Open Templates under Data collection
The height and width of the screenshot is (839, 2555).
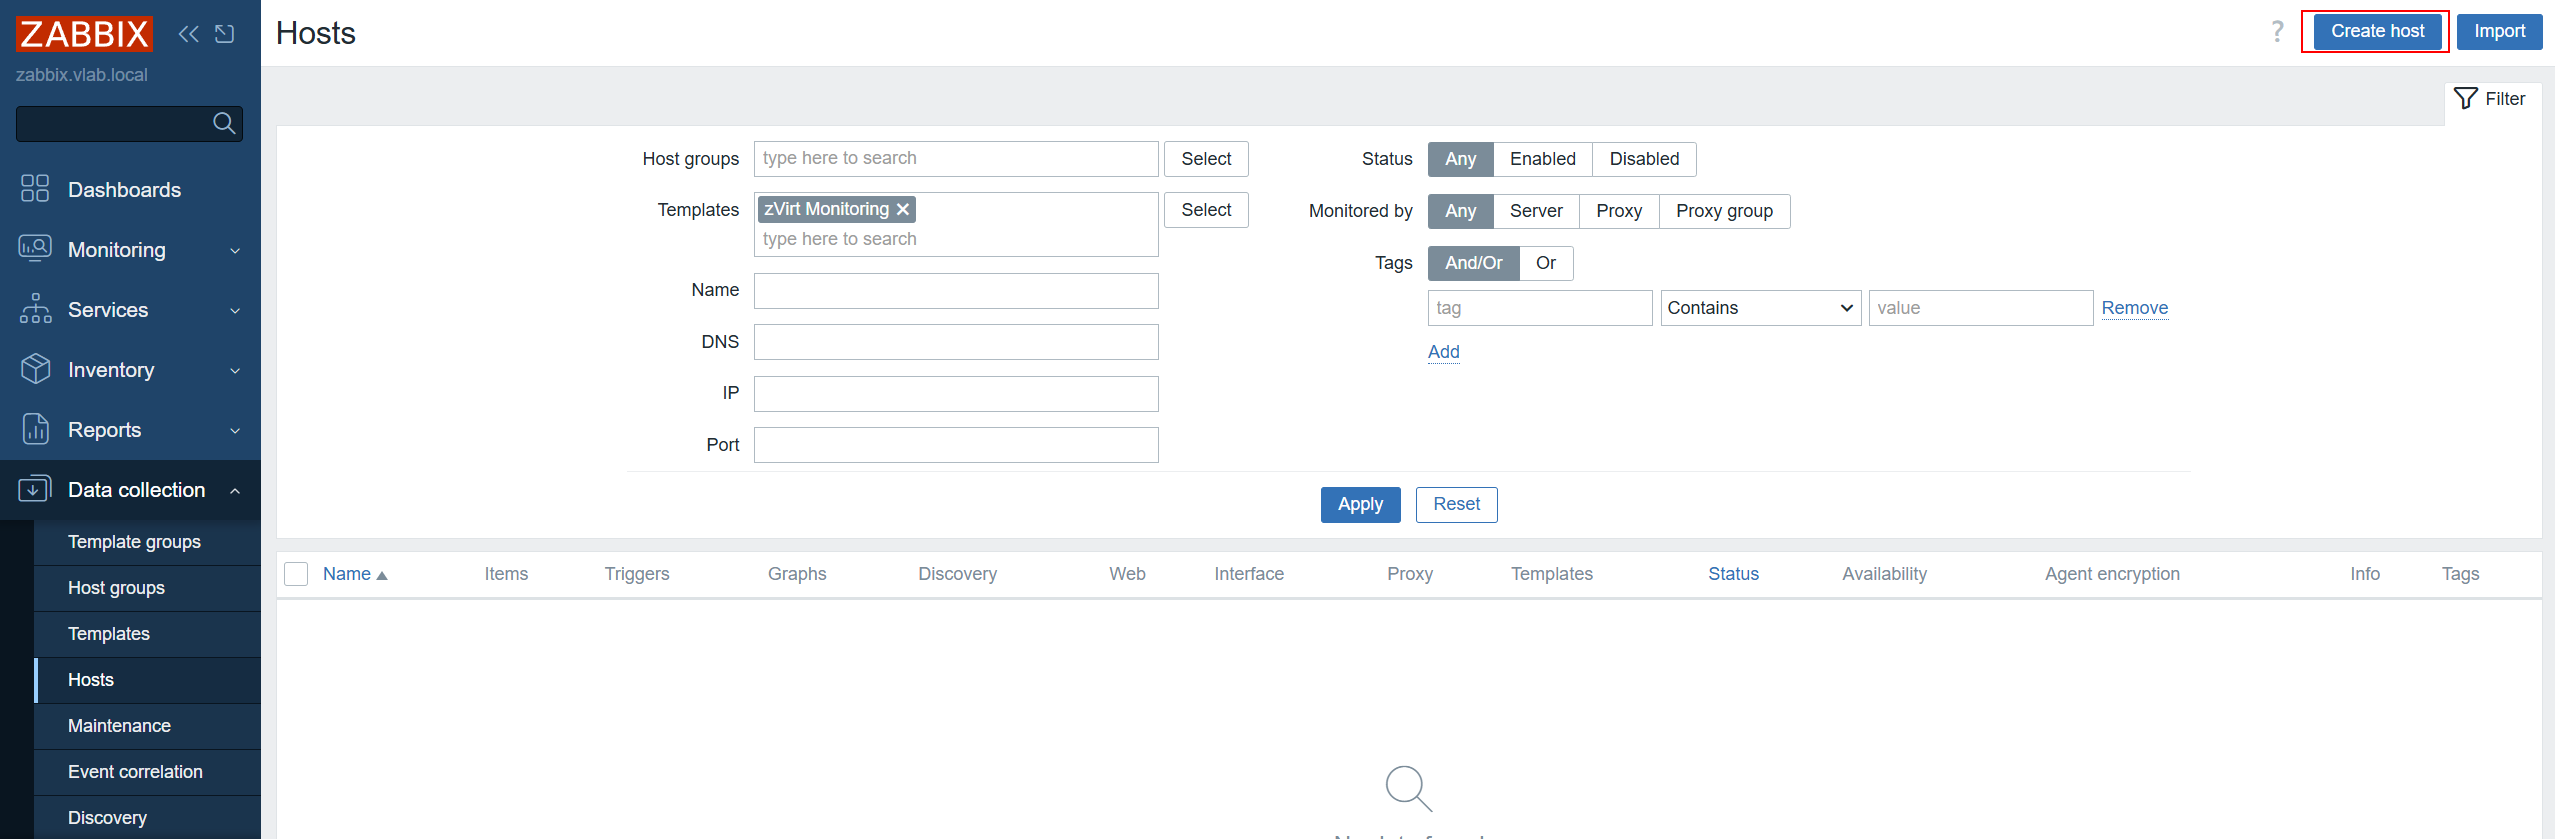(109, 634)
